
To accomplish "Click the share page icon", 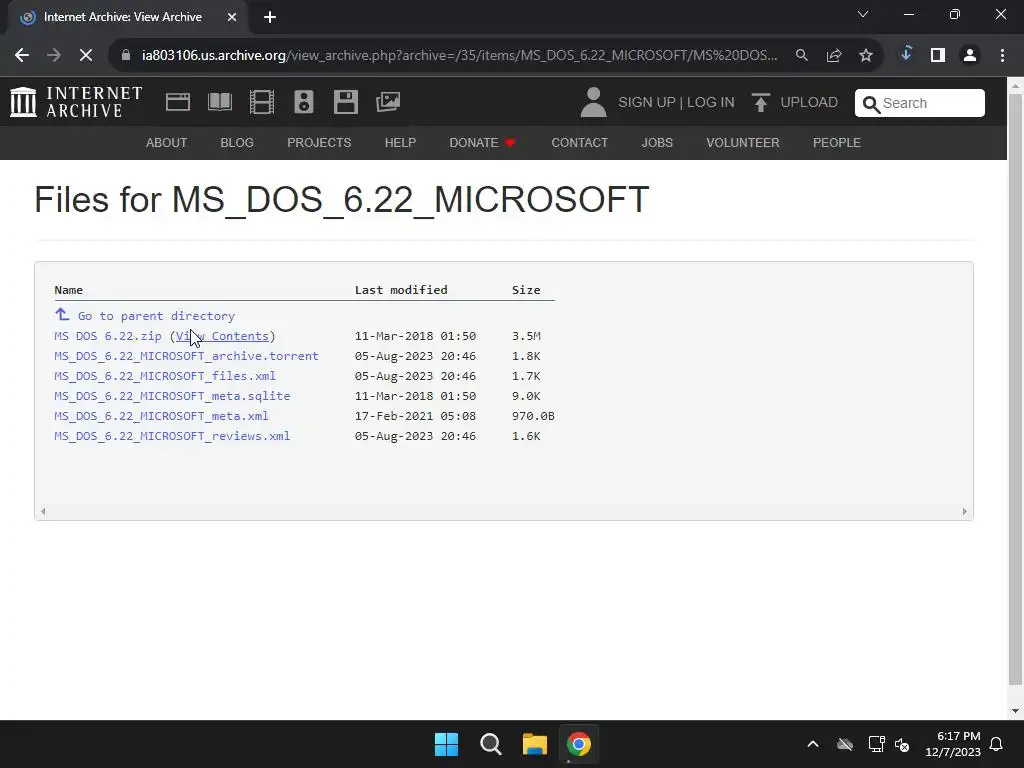I will pos(833,56).
